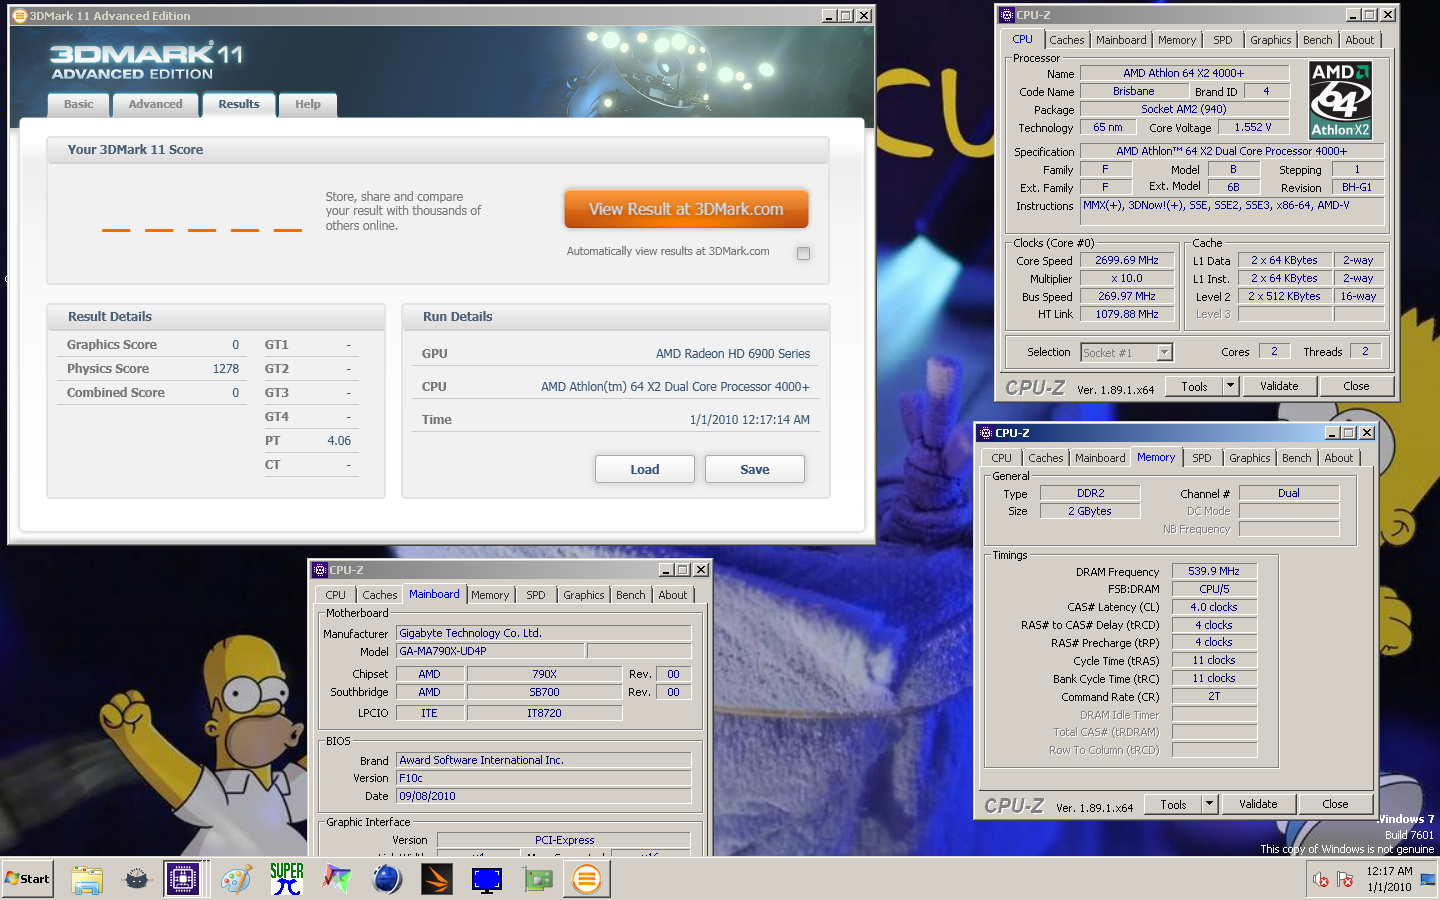Open Bench tab in Memory CPU-Z window

[1297, 458]
